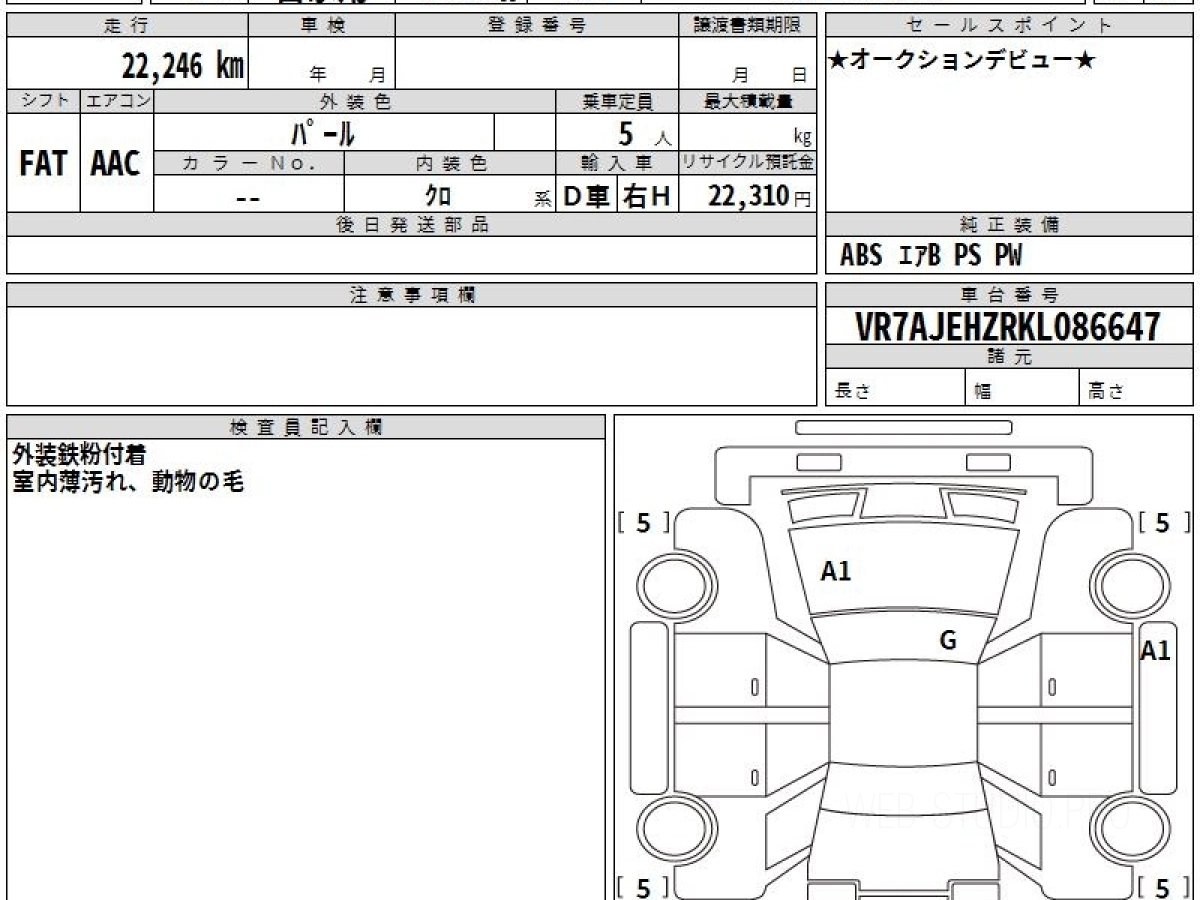The image size is (1200, 900).
Task: Select the セールスポイント header
Action: point(1009,26)
